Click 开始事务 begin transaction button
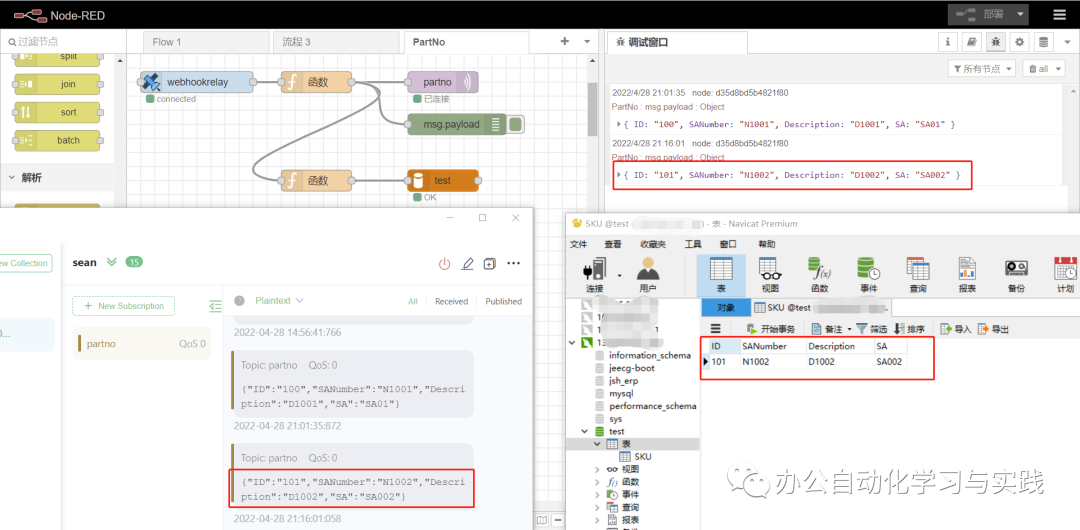The image size is (1080, 530). [771, 329]
